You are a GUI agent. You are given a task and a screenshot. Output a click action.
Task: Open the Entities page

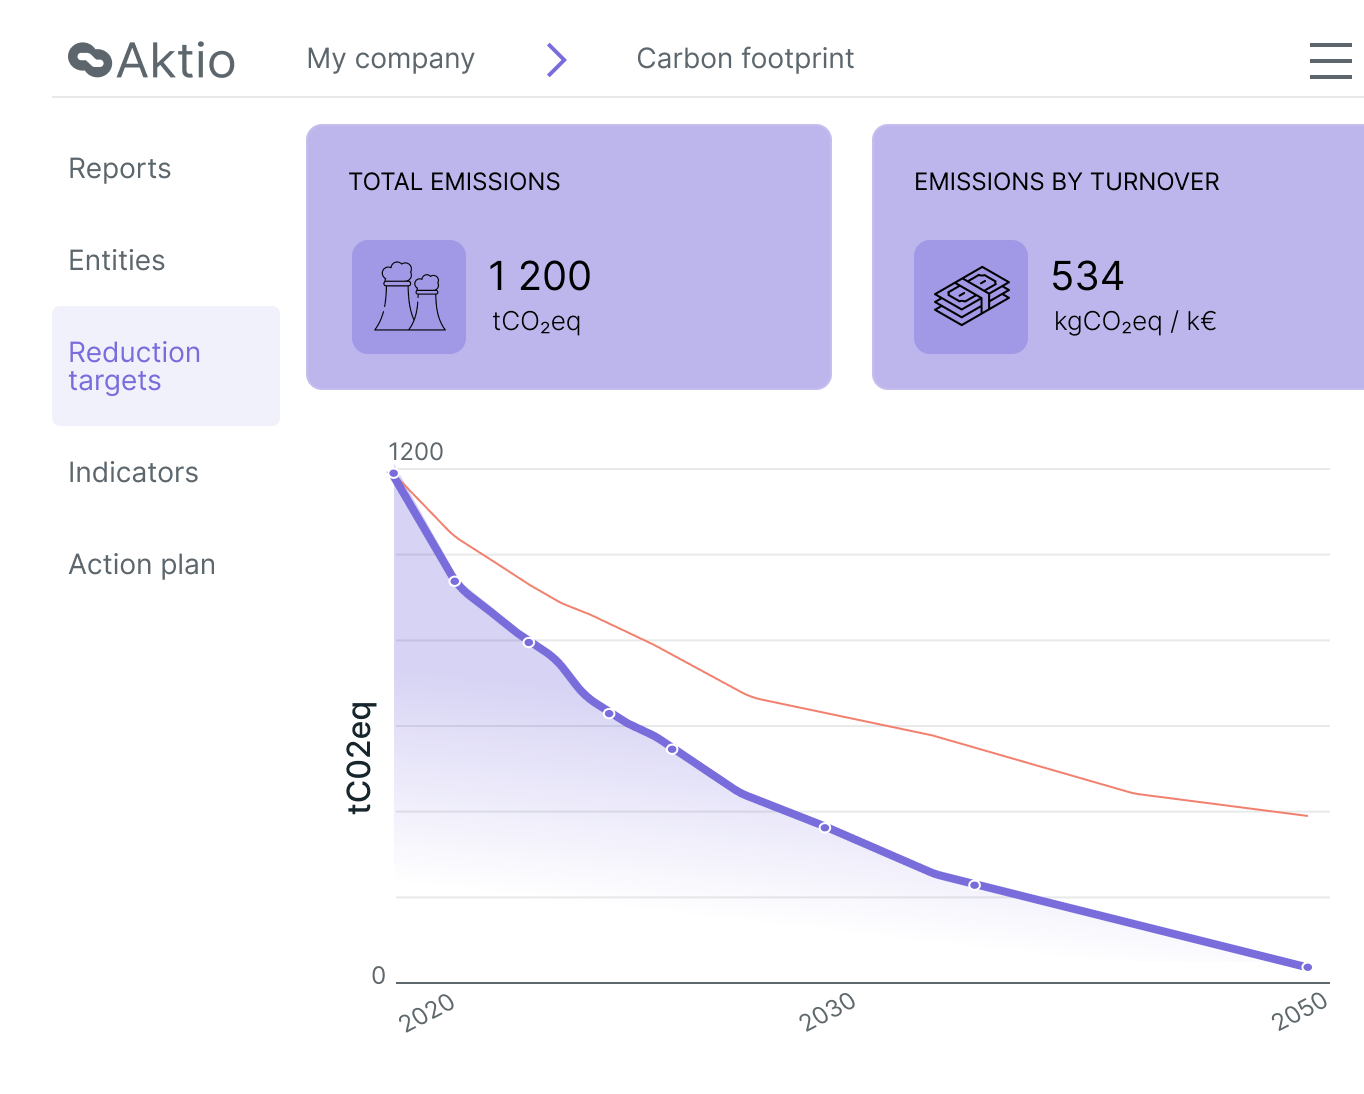pyautogui.click(x=116, y=260)
